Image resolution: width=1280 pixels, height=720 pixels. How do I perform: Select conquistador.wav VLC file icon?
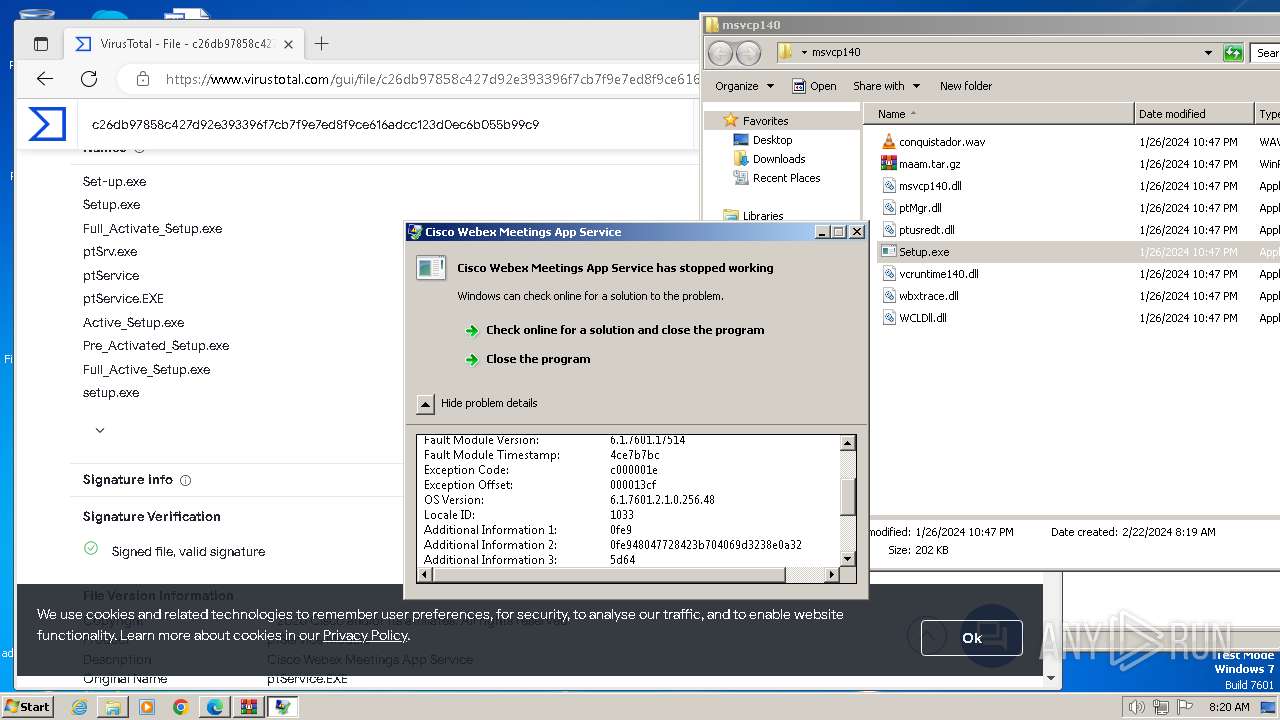(x=888, y=141)
